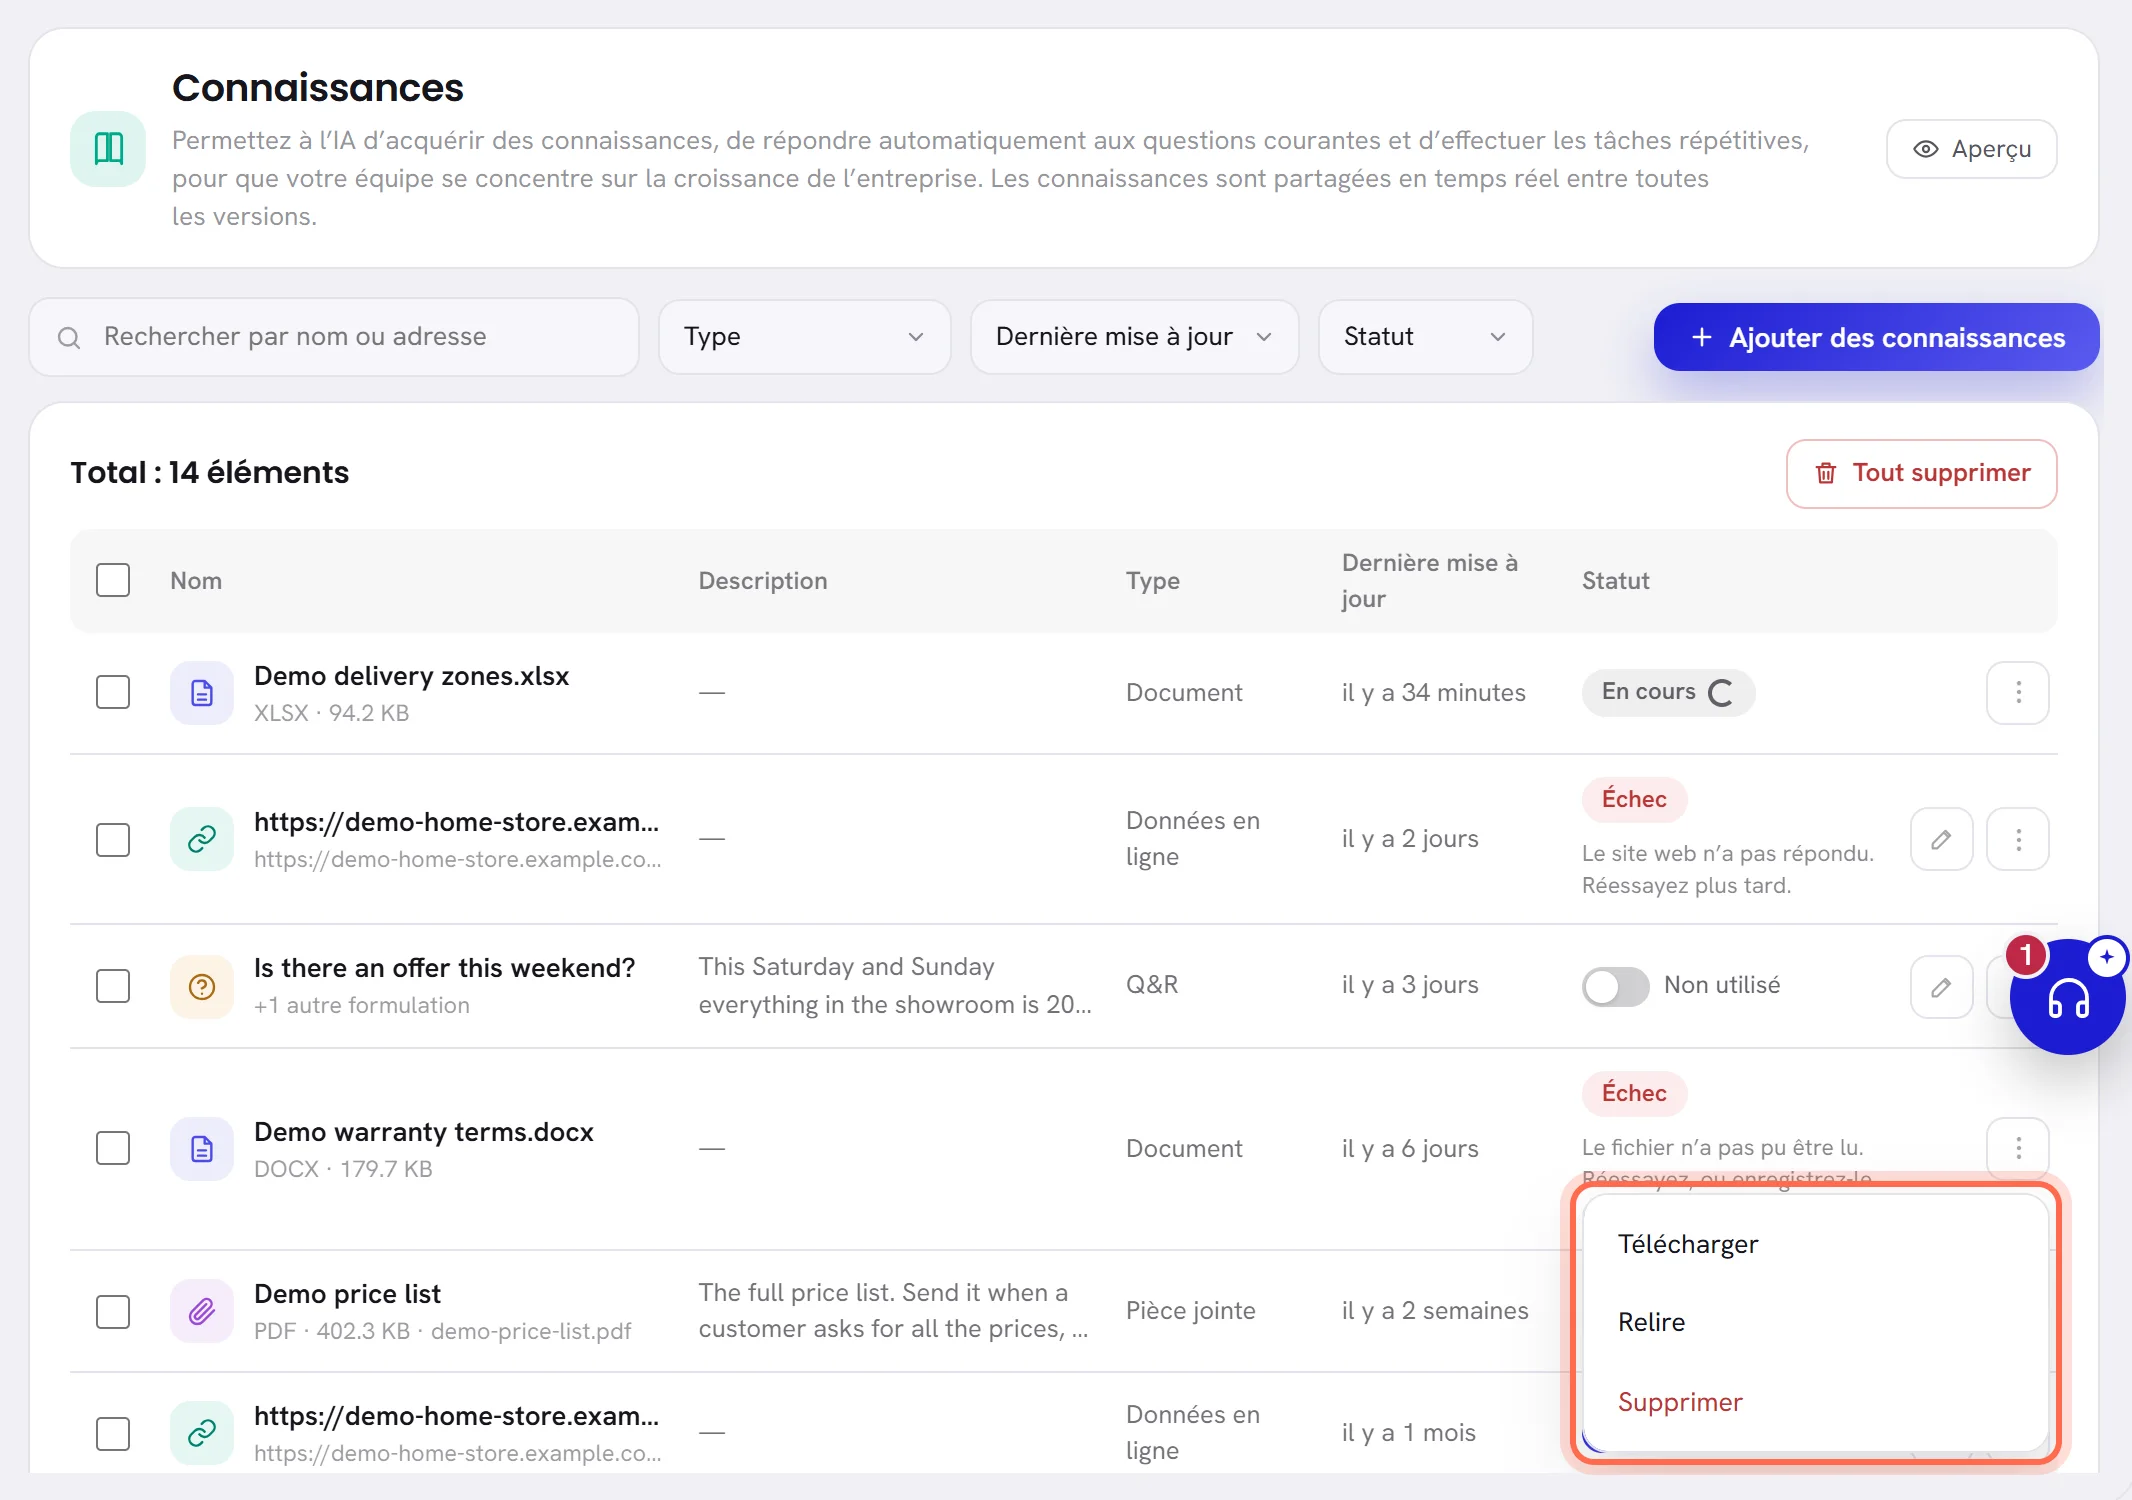Open the 'Demo price list' entry name
The height and width of the screenshot is (1500, 2132).
click(347, 1294)
